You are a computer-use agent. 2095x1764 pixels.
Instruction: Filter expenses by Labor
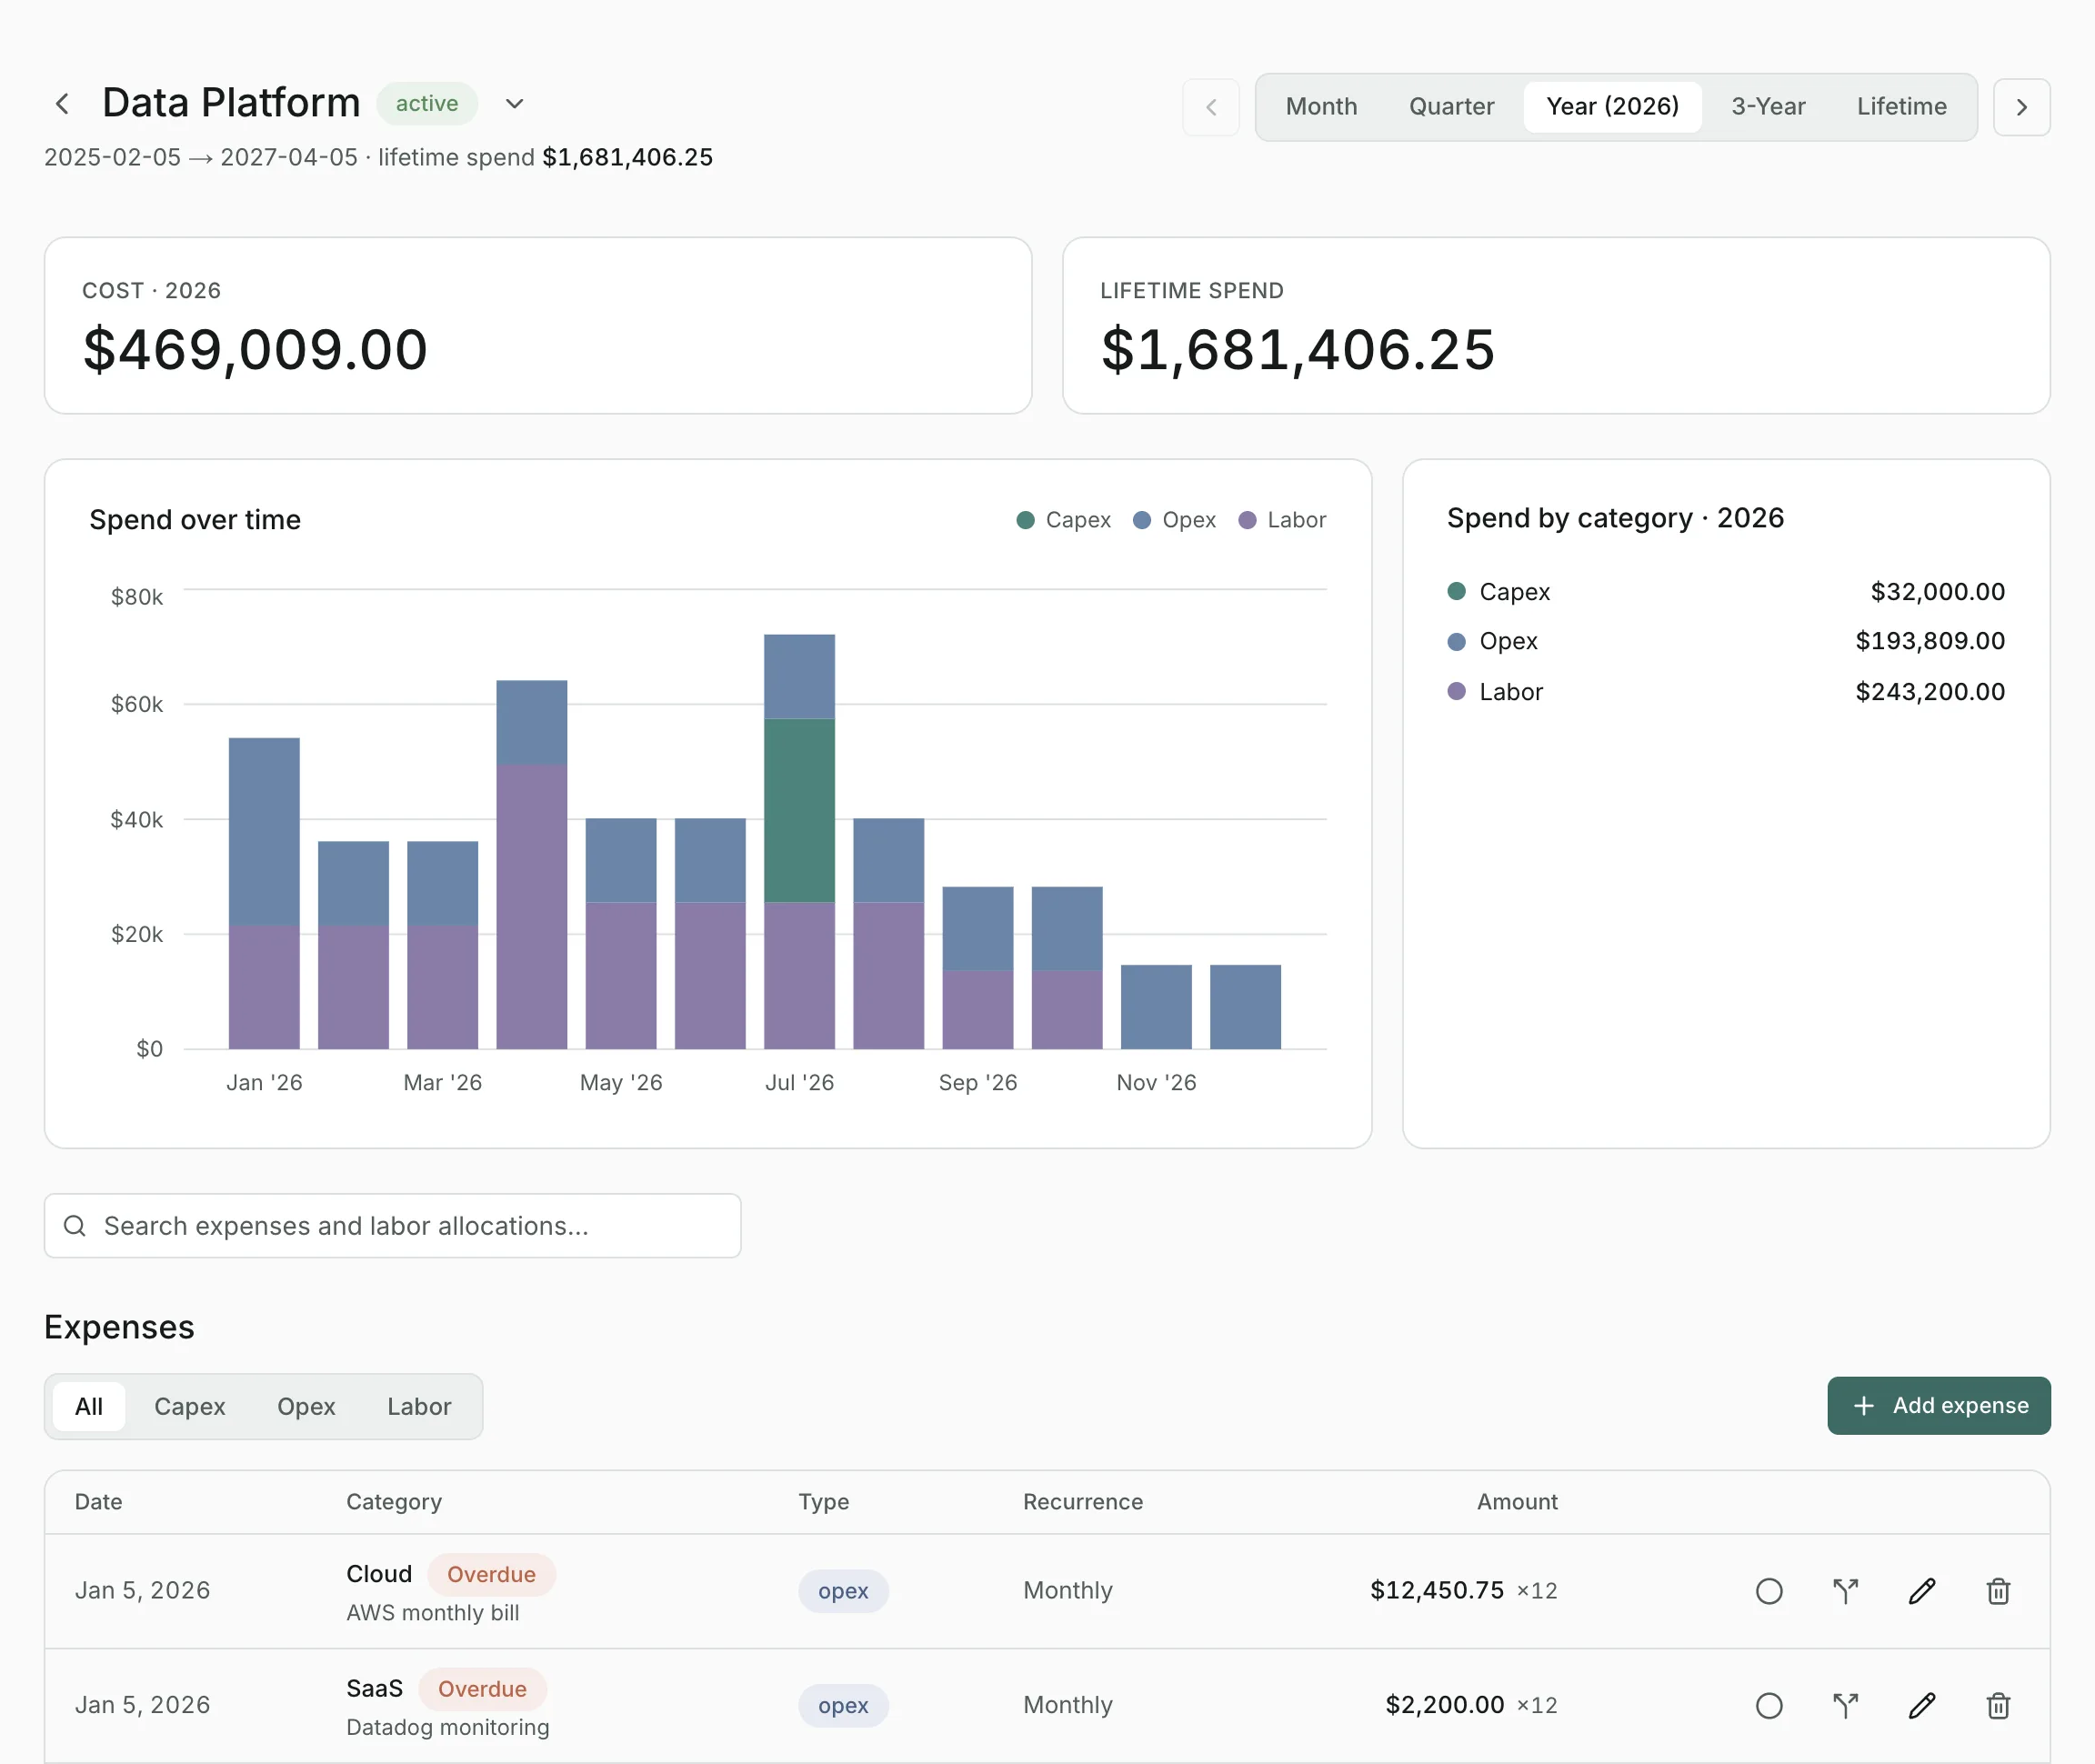(x=419, y=1407)
